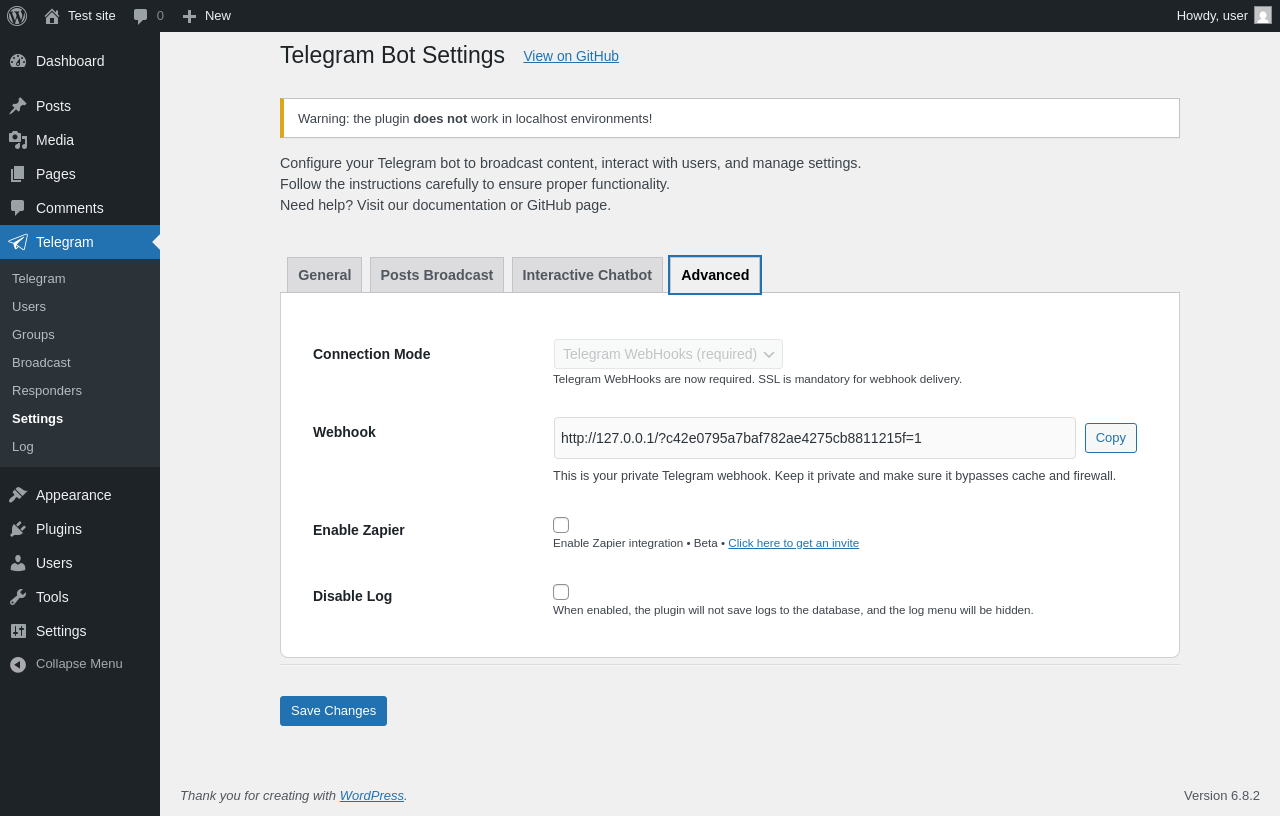This screenshot has width=1280, height=816.
Task: Click the plus icon for New
Action: [x=189, y=16]
